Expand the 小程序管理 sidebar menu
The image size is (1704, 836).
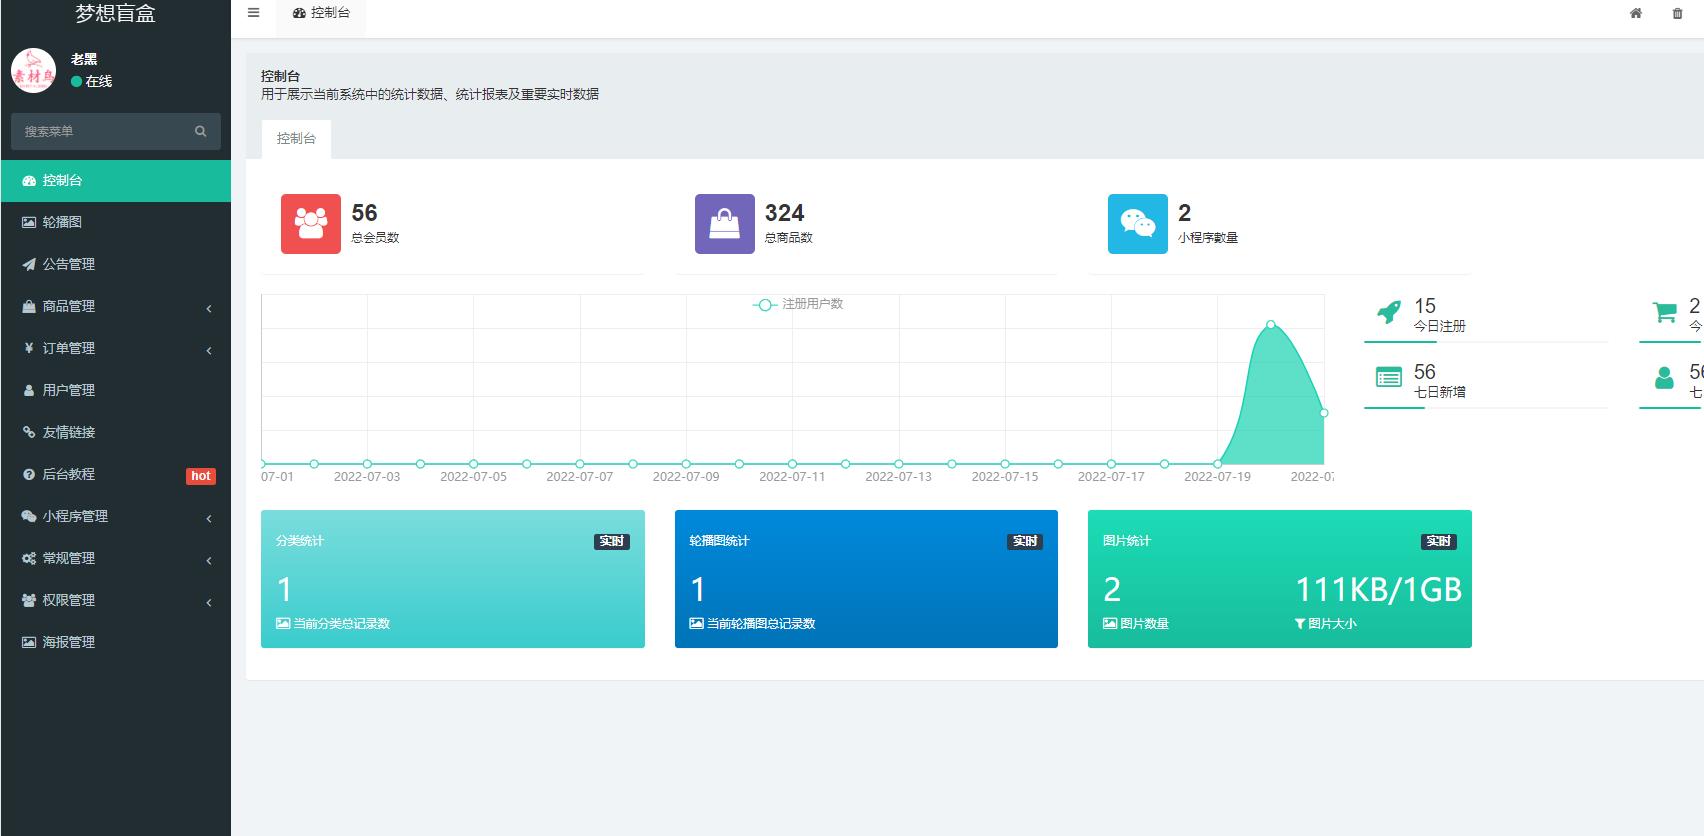pyautogui.click(x=115, y=517)
